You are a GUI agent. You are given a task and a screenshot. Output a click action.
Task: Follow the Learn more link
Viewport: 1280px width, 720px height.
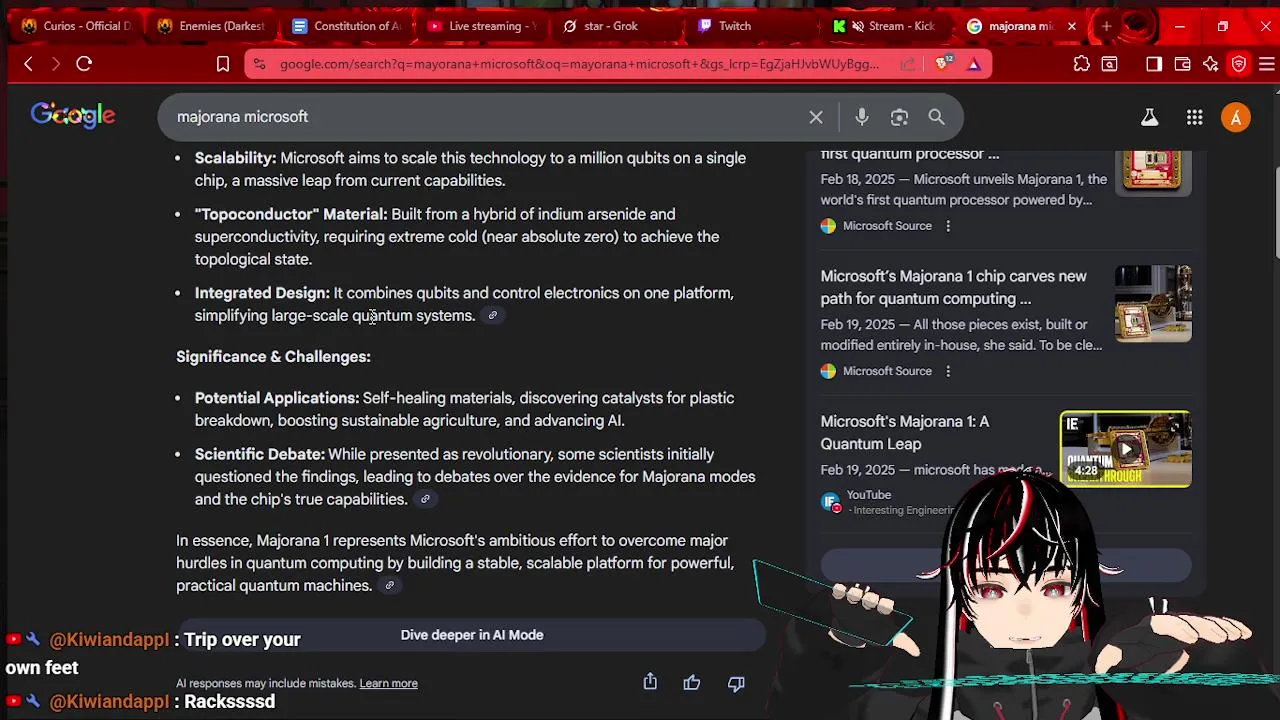388,683
